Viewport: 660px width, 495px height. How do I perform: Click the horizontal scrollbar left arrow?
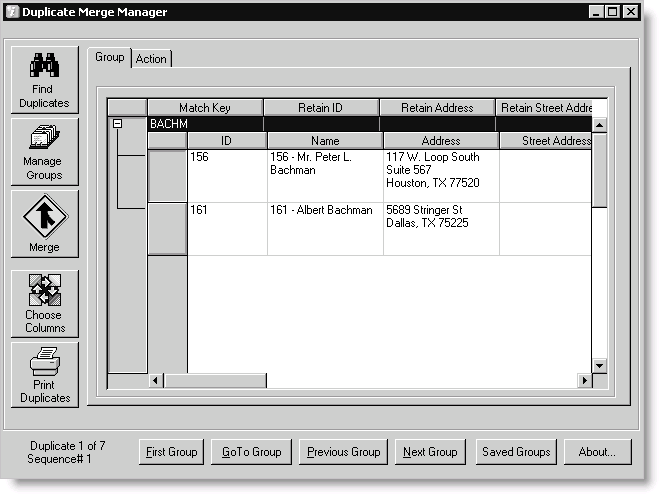(155, 381)
